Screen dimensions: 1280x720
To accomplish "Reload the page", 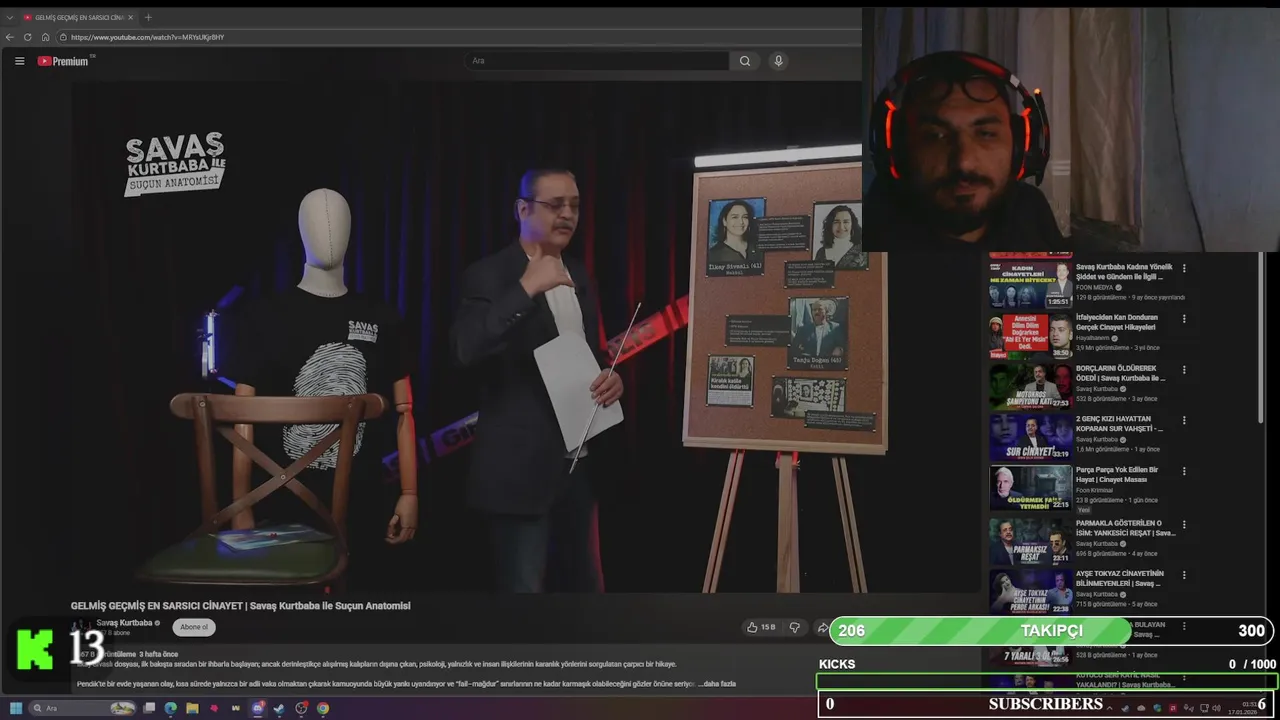I will (28, 37).
